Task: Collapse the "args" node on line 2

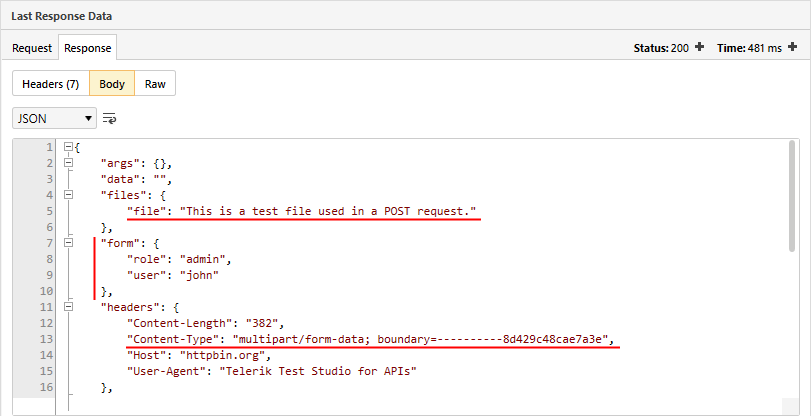Action: [x=68, y=163]
